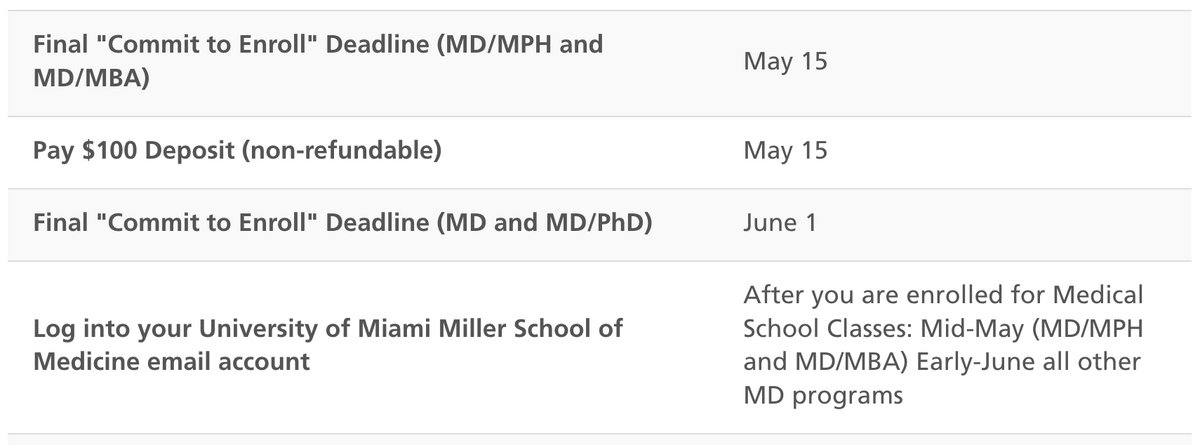This screenshot has width=1200, height=445.
Task: Select the May 15 date in deposit row
Action: coord(785,151)
